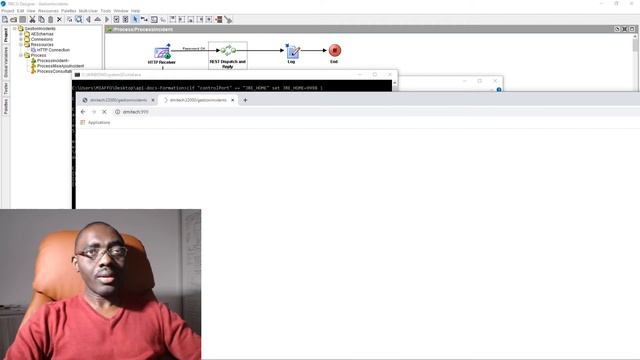The width and height of the screenshot is (640, 360).
Task: Select the arrow selection tool
Action: pos(136,19)
